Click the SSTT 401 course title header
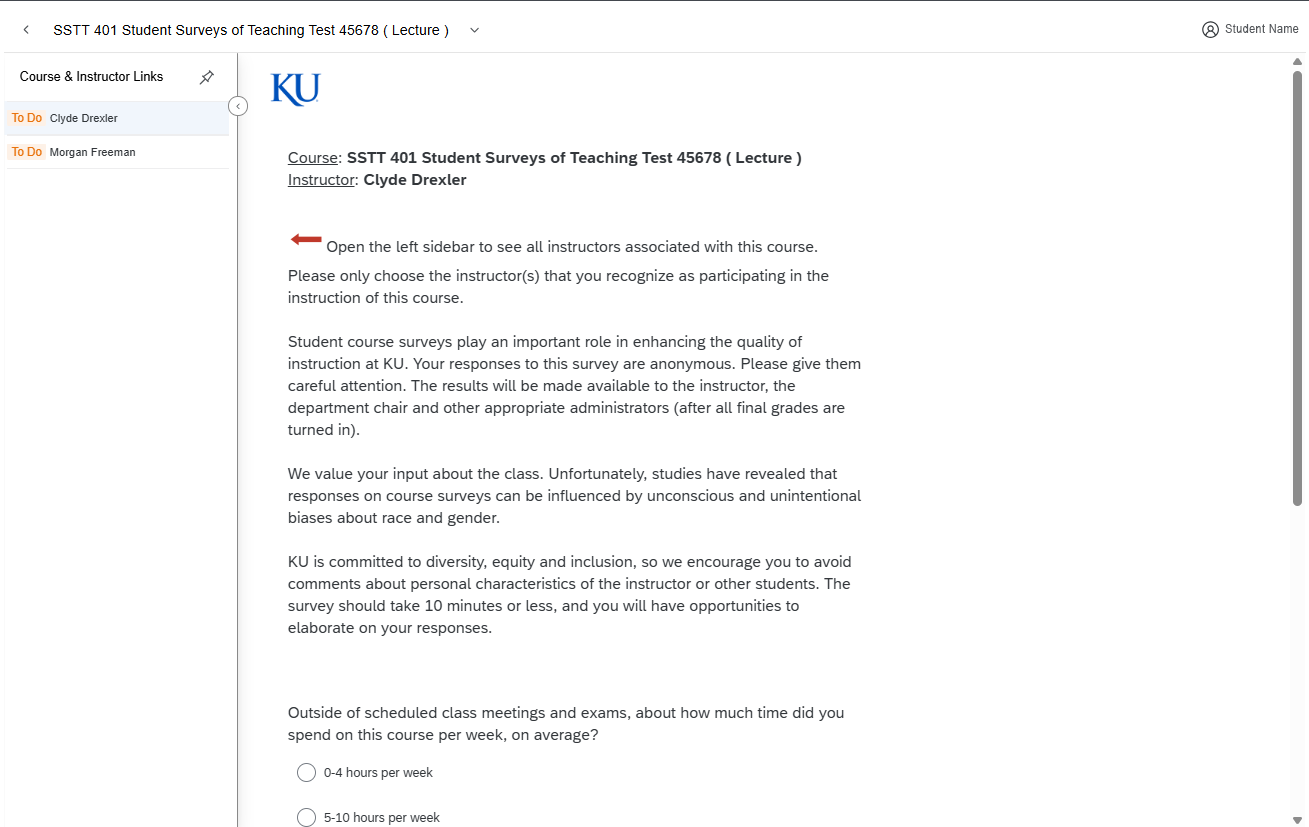Screen dimensions: 1309x827 click(251, 30)
